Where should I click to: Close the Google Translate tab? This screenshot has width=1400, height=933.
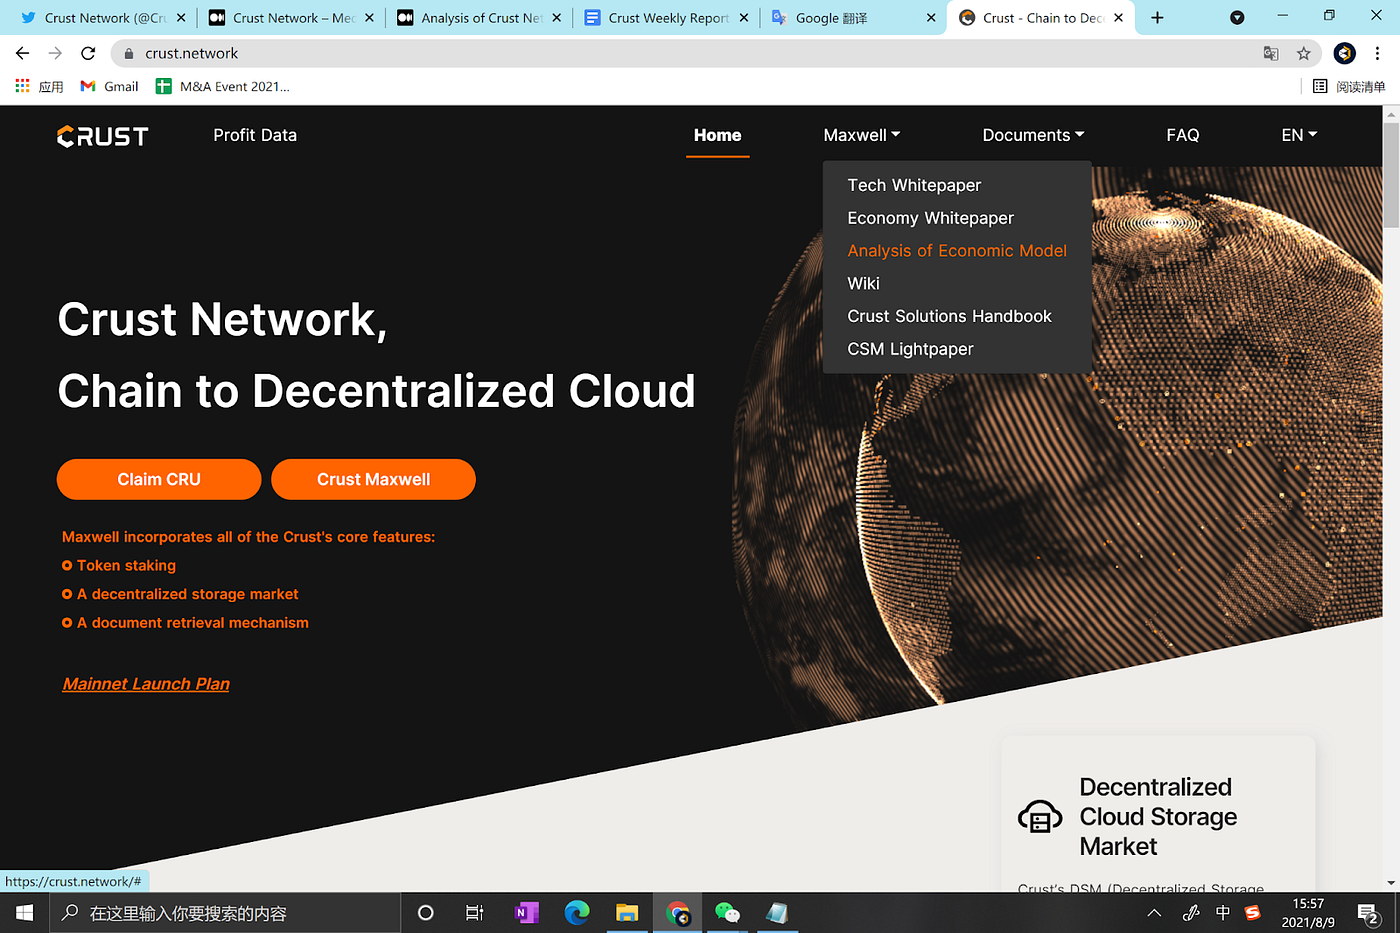click(931, 18)
